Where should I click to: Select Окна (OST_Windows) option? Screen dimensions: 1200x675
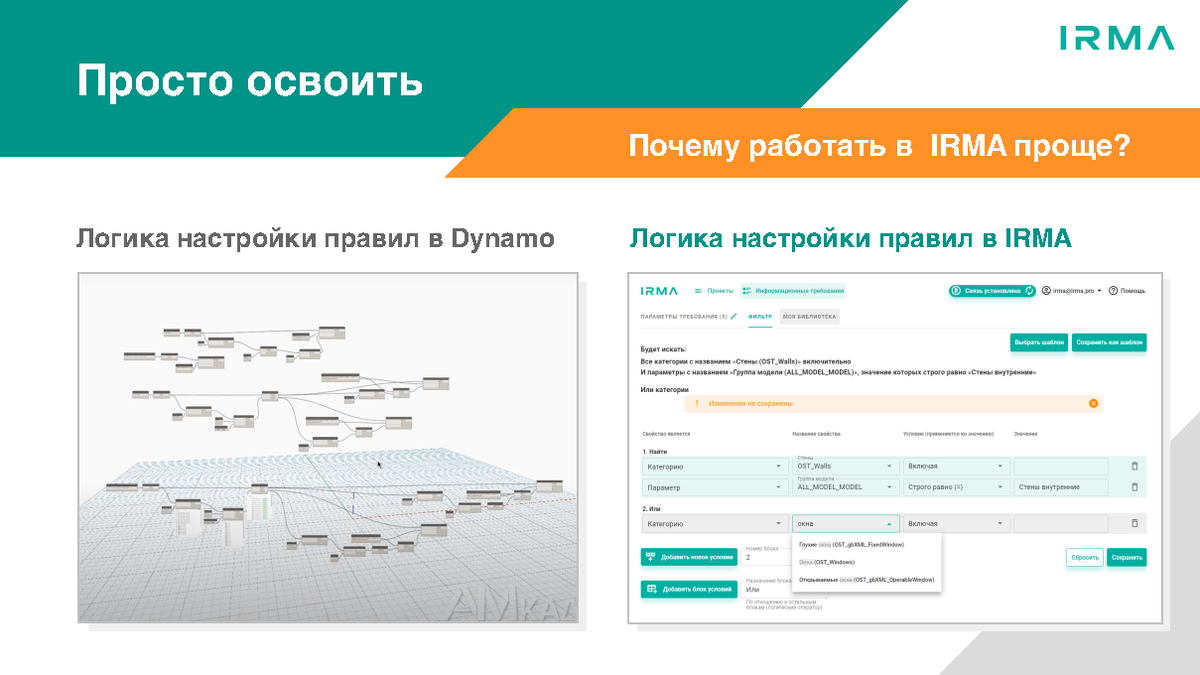pos(866,562)
